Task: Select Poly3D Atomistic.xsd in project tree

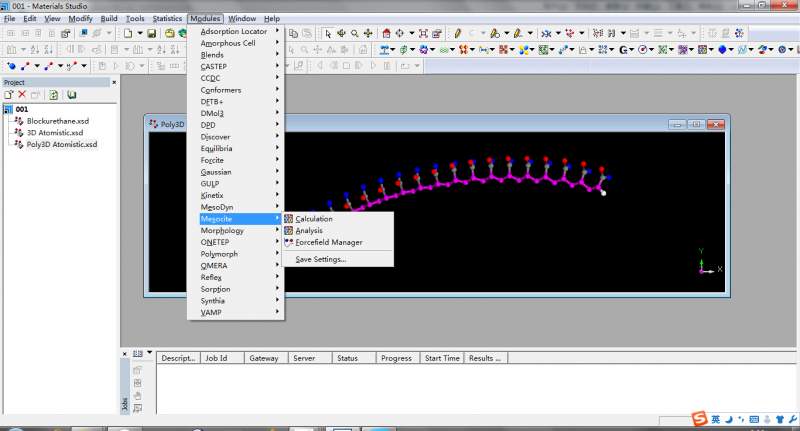Action: (62, 144)
